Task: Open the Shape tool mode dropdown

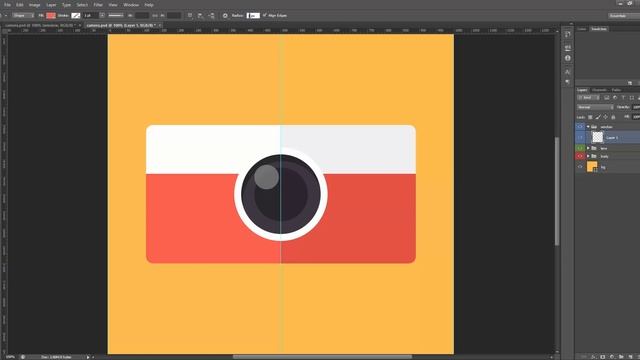Action: [23, 16]
